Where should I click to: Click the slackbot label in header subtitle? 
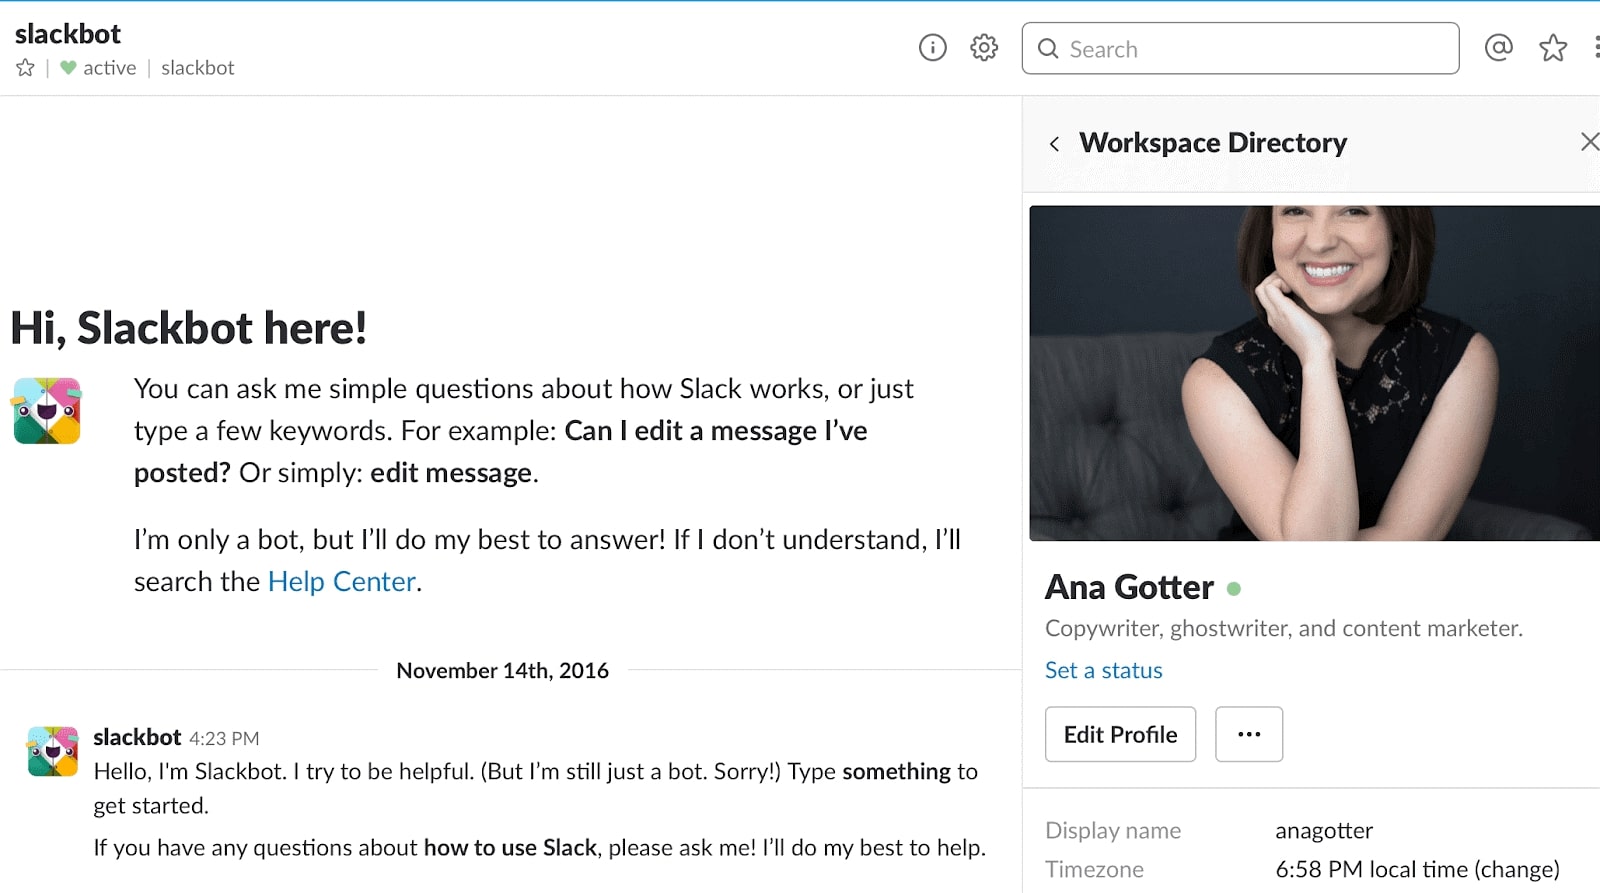pos(198,68)
